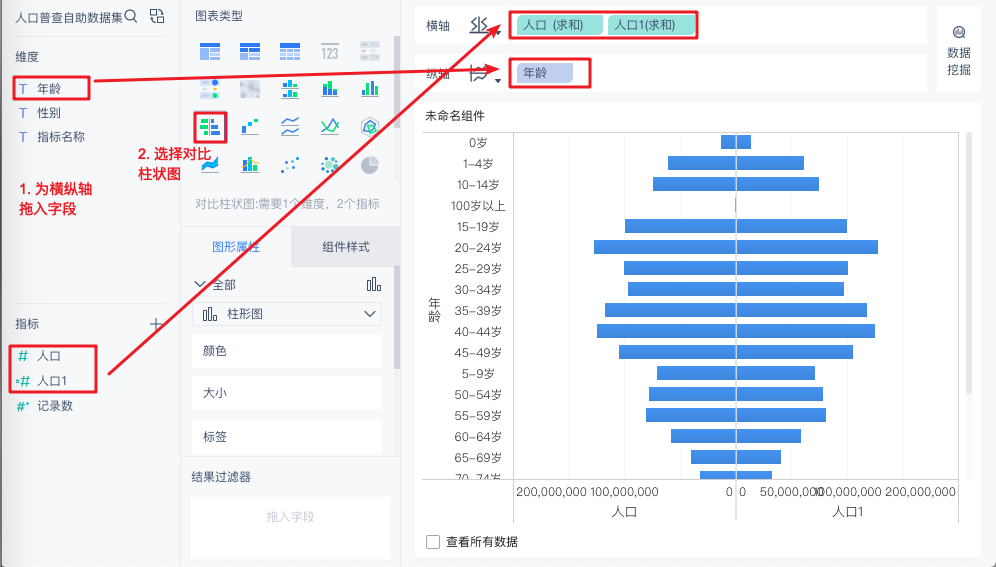Pick the stacked column chart type

tap(330, 89)
